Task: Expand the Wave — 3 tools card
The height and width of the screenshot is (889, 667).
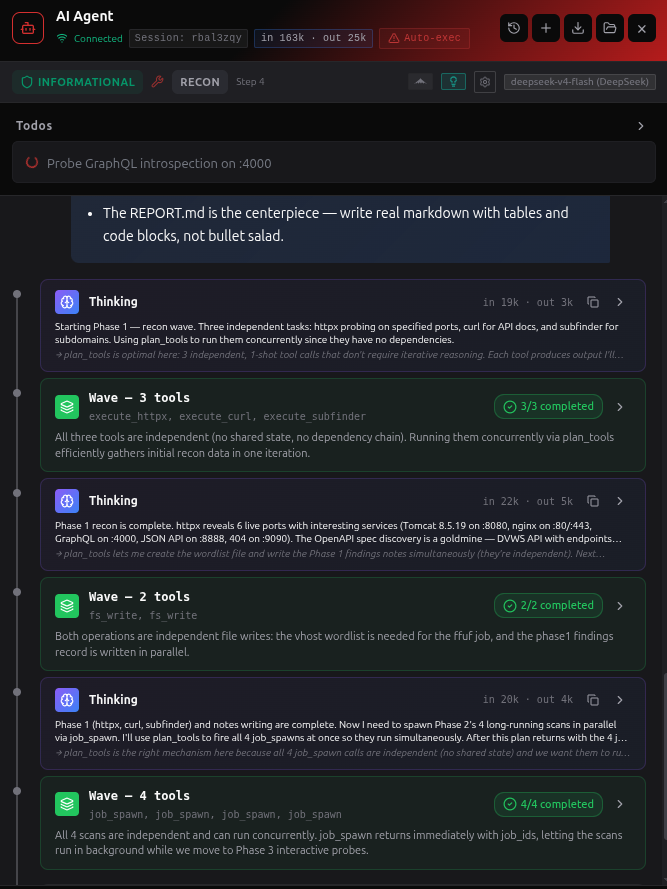Action: 620,407
